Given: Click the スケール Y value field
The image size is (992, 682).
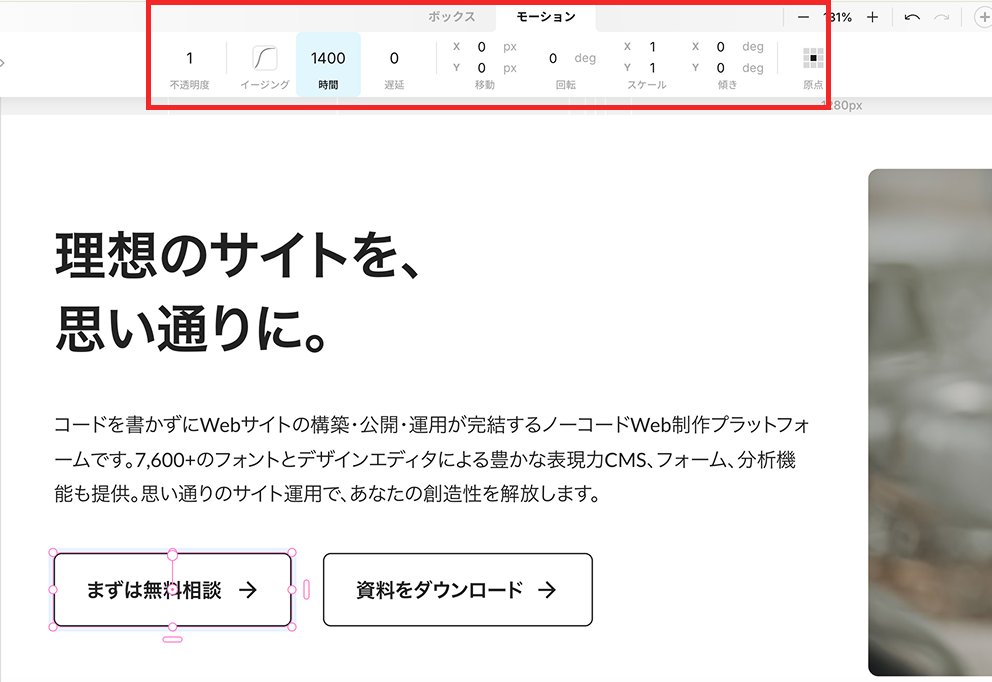Looking at the screenshot, I should tap(653, 68).
